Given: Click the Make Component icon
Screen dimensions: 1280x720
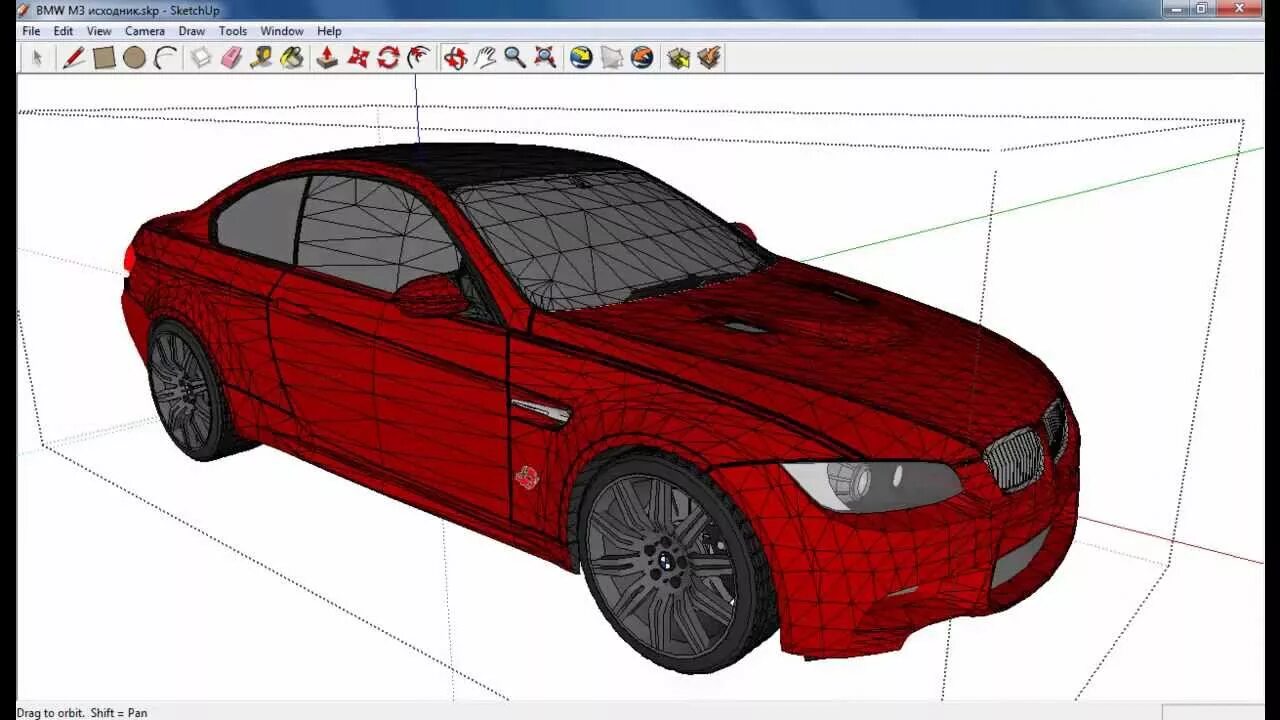Looking at the screenshot, I should [x=201, y=58].
